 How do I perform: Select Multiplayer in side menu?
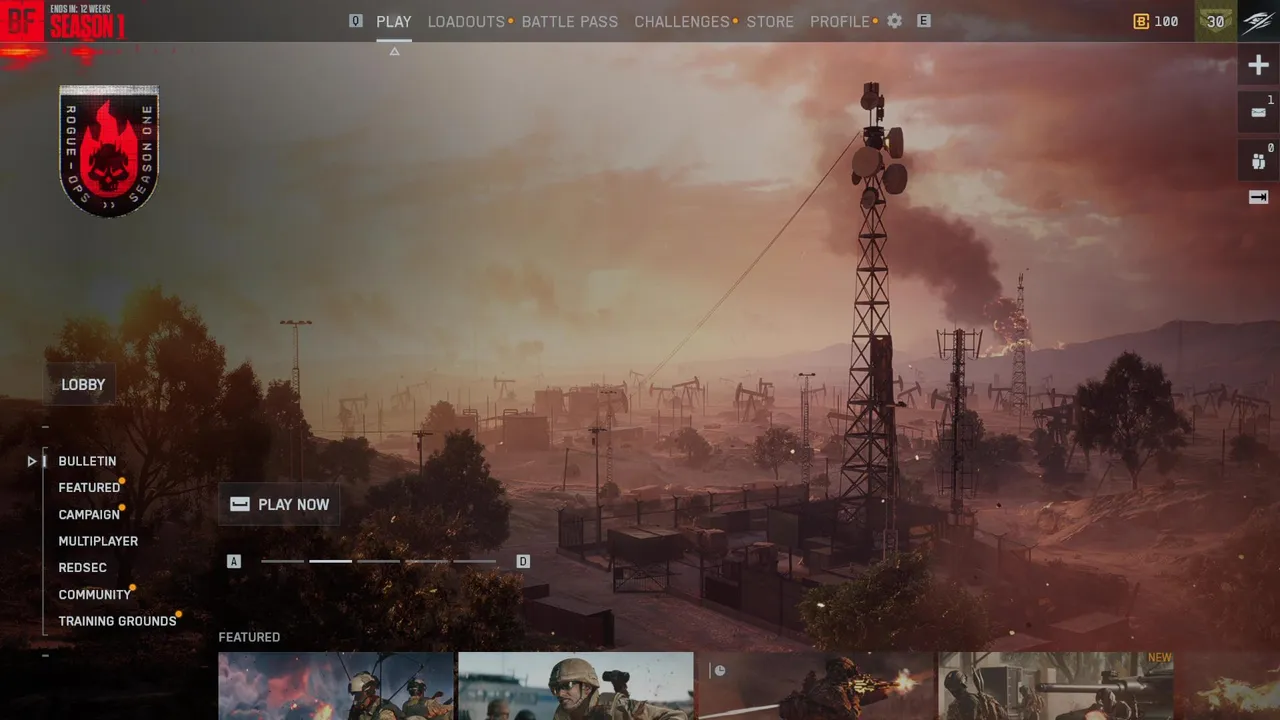98,541
